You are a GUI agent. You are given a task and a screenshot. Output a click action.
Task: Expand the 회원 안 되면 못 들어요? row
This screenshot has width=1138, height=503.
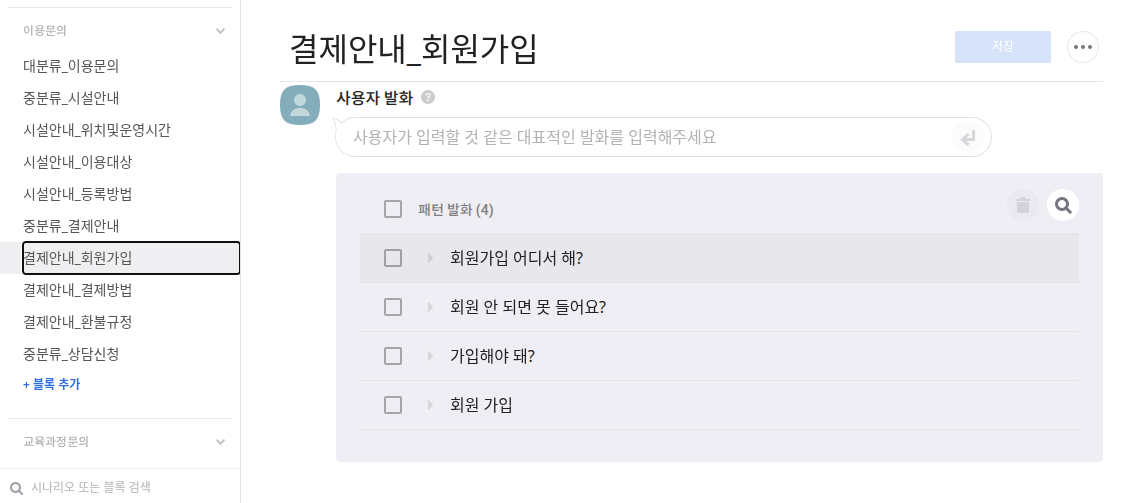pos(430,307)
